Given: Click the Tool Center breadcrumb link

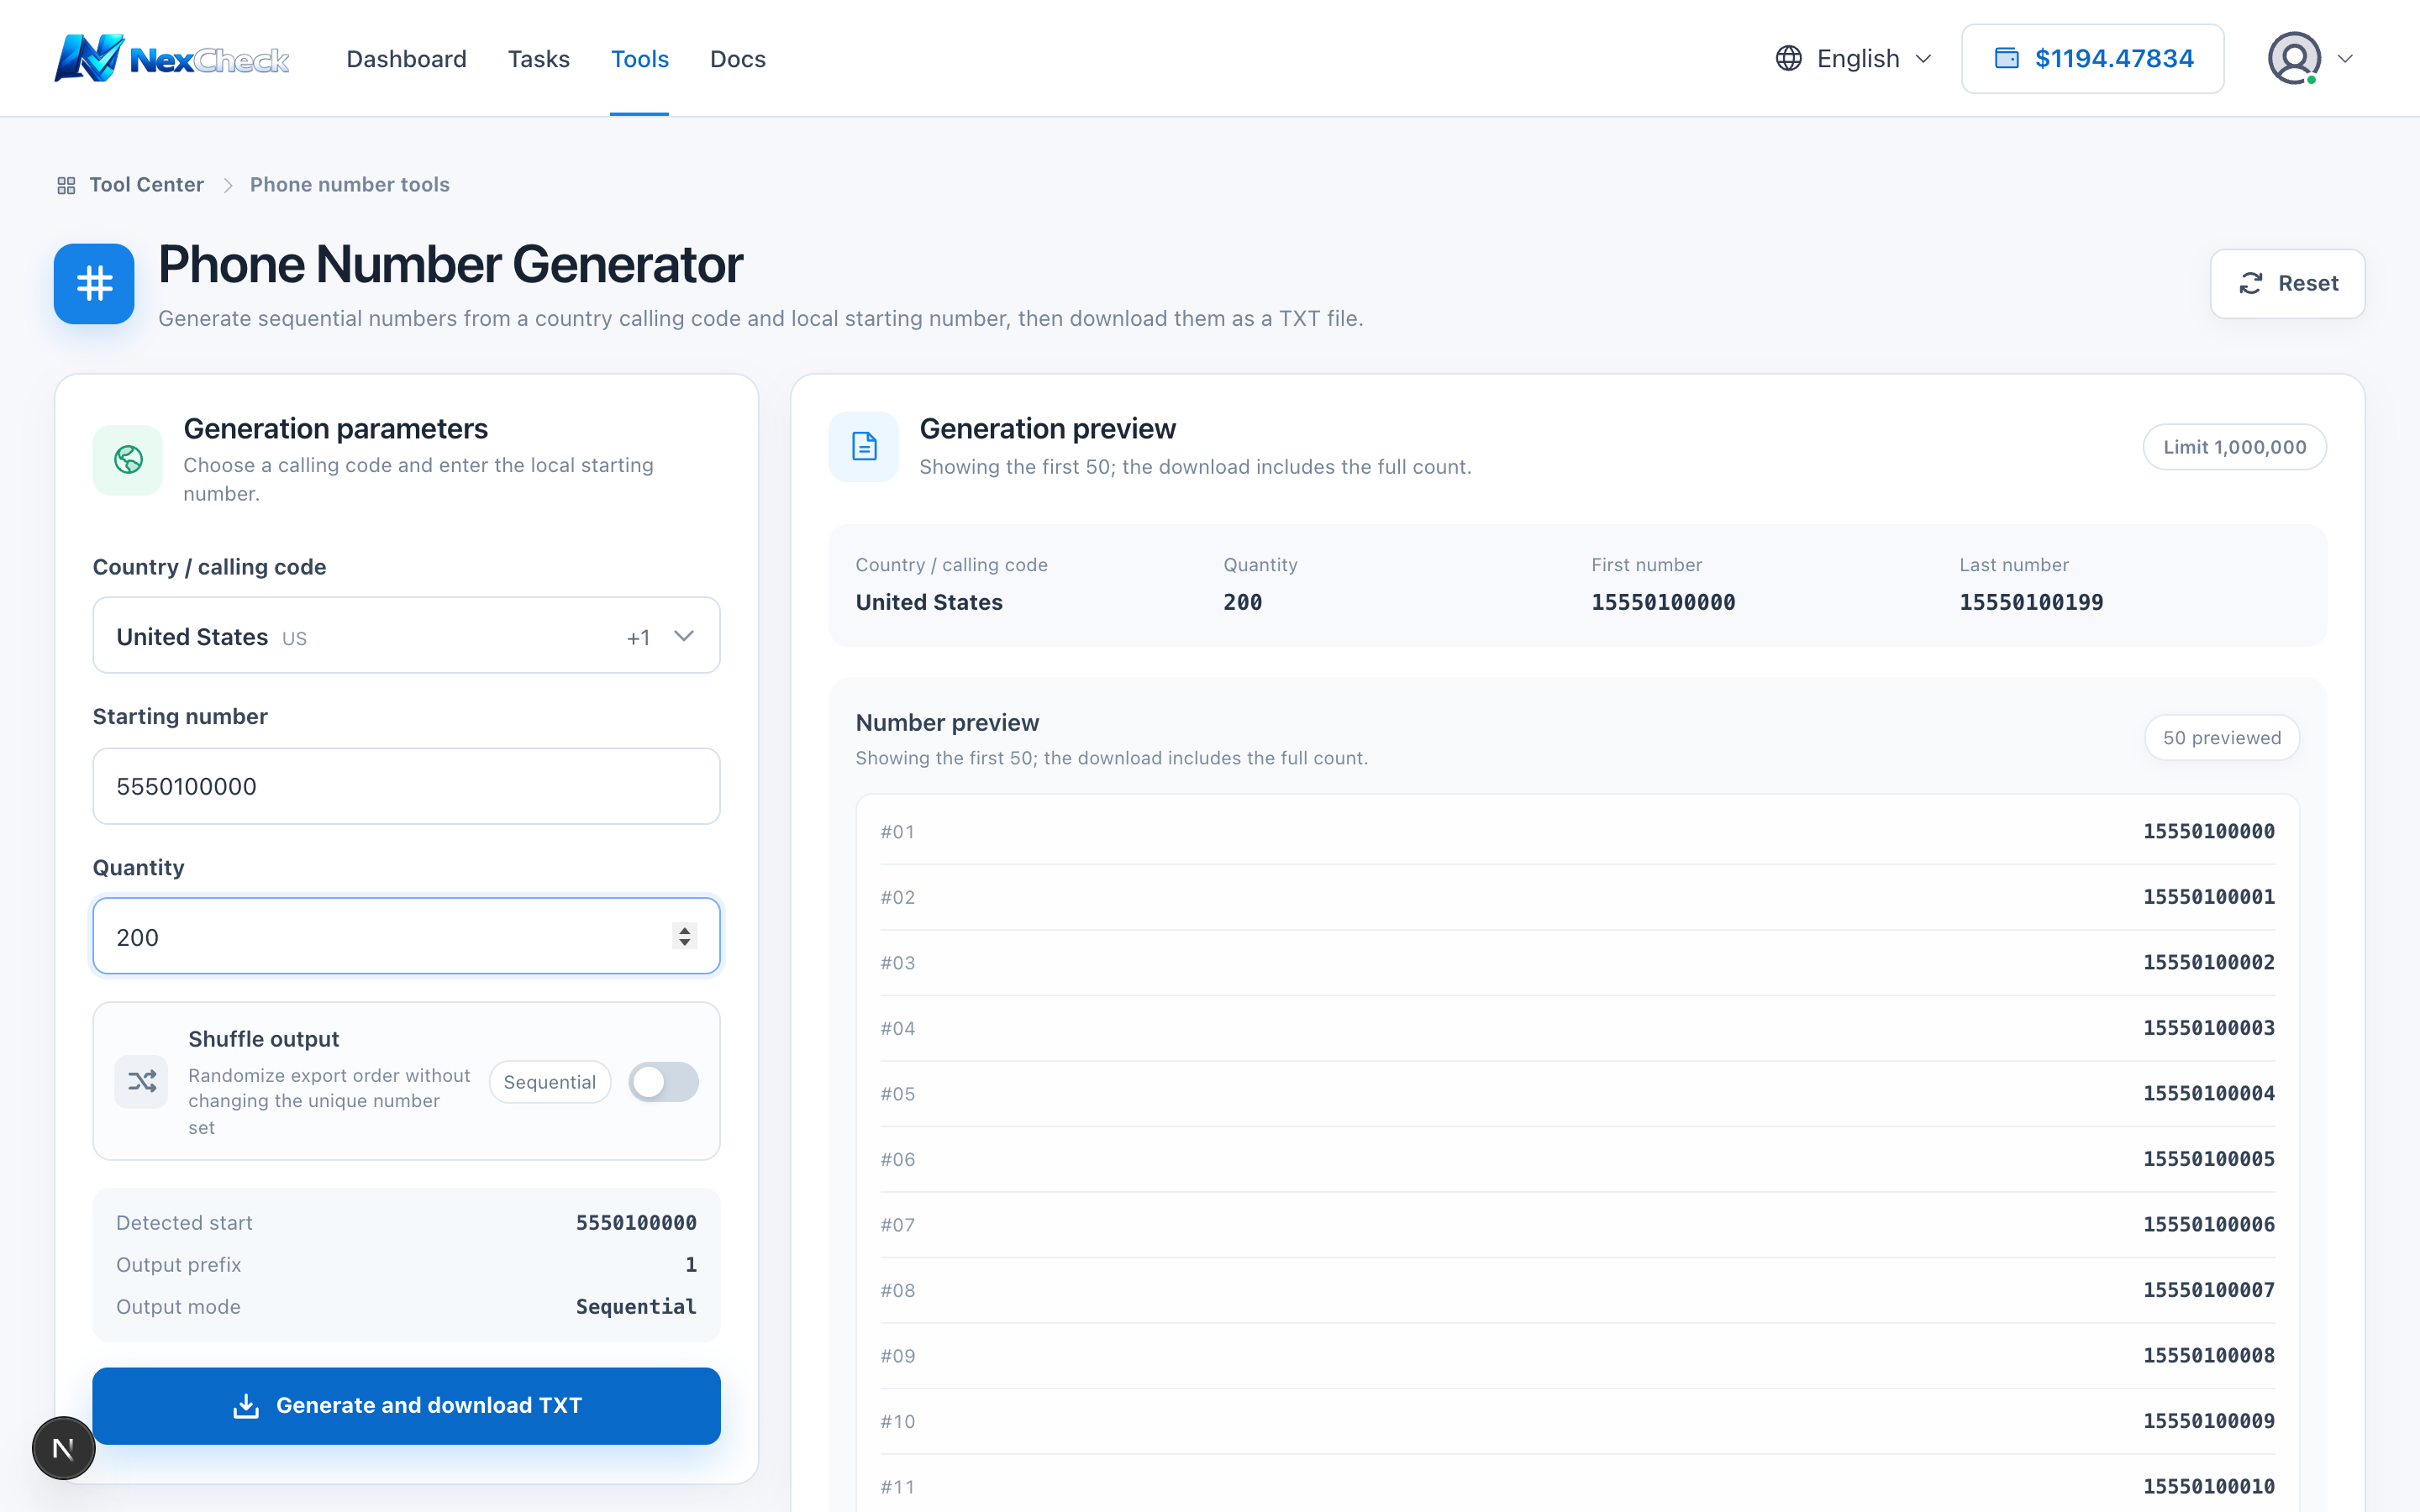Looking at the screenshot, I should pyautogui.click(x=146, y=185).
